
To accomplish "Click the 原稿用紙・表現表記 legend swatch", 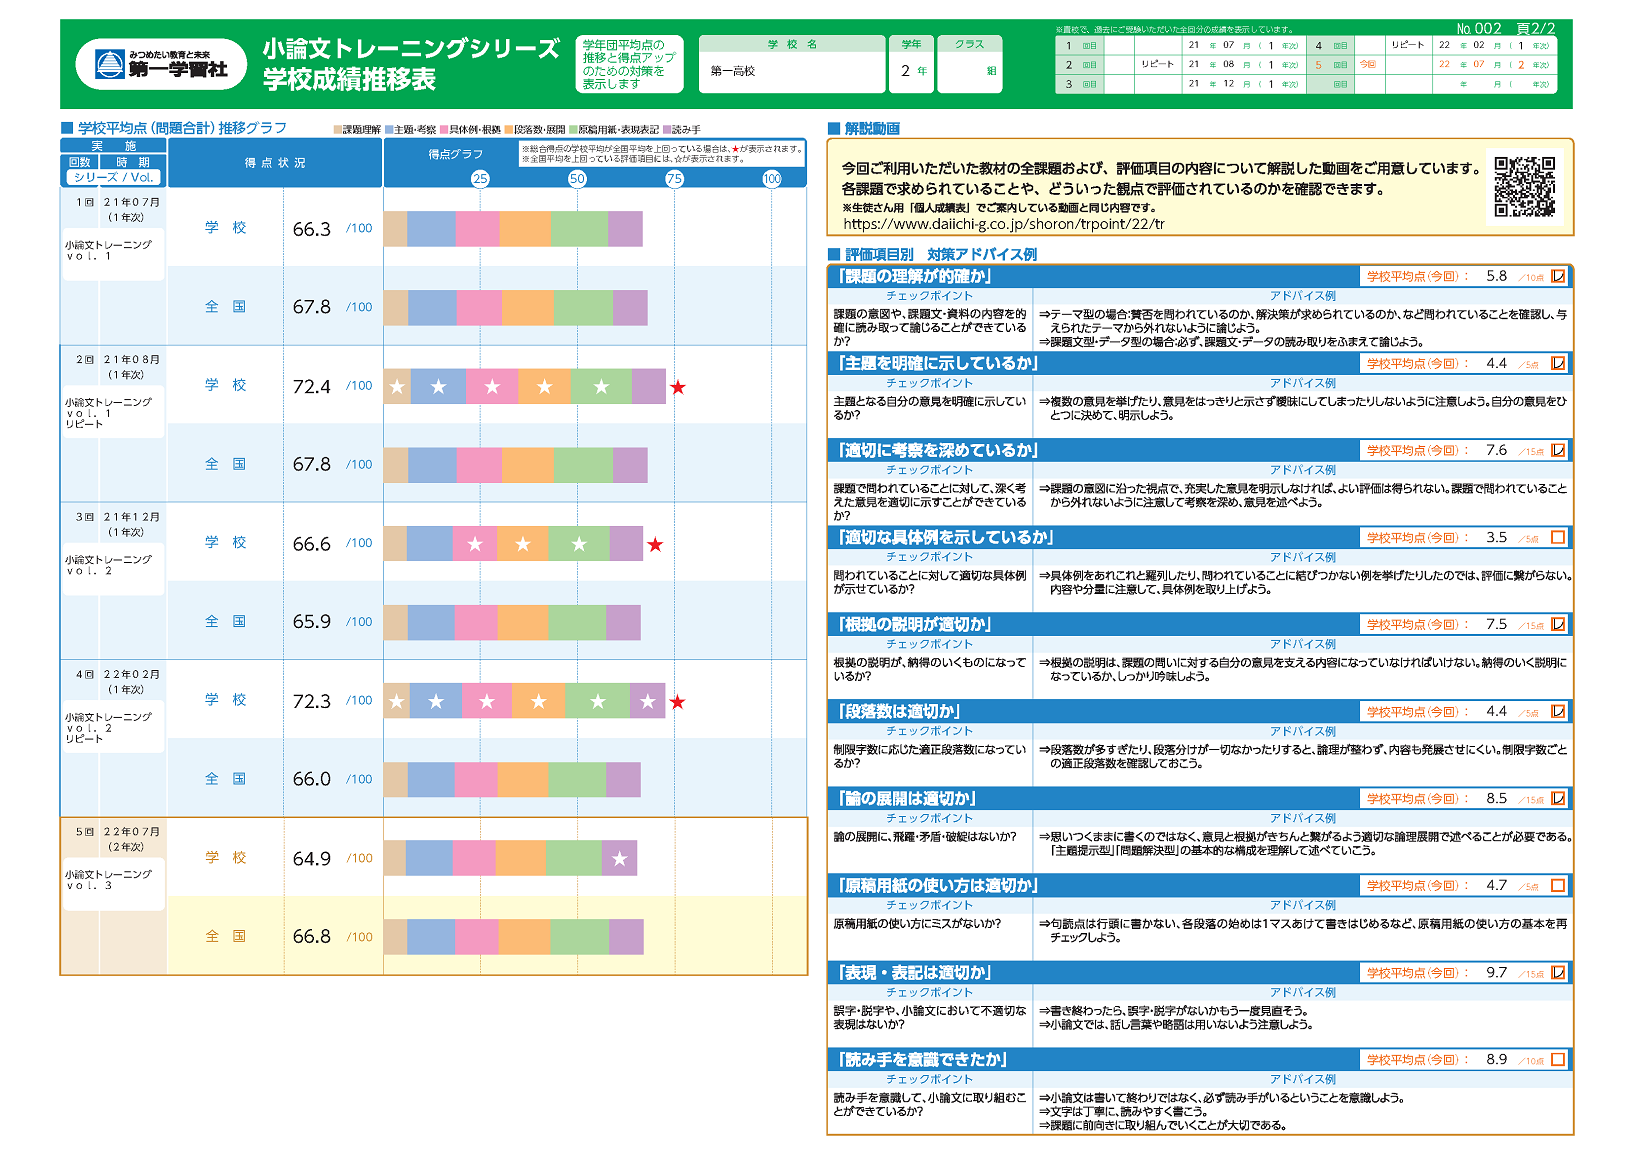I will [573, 130].
